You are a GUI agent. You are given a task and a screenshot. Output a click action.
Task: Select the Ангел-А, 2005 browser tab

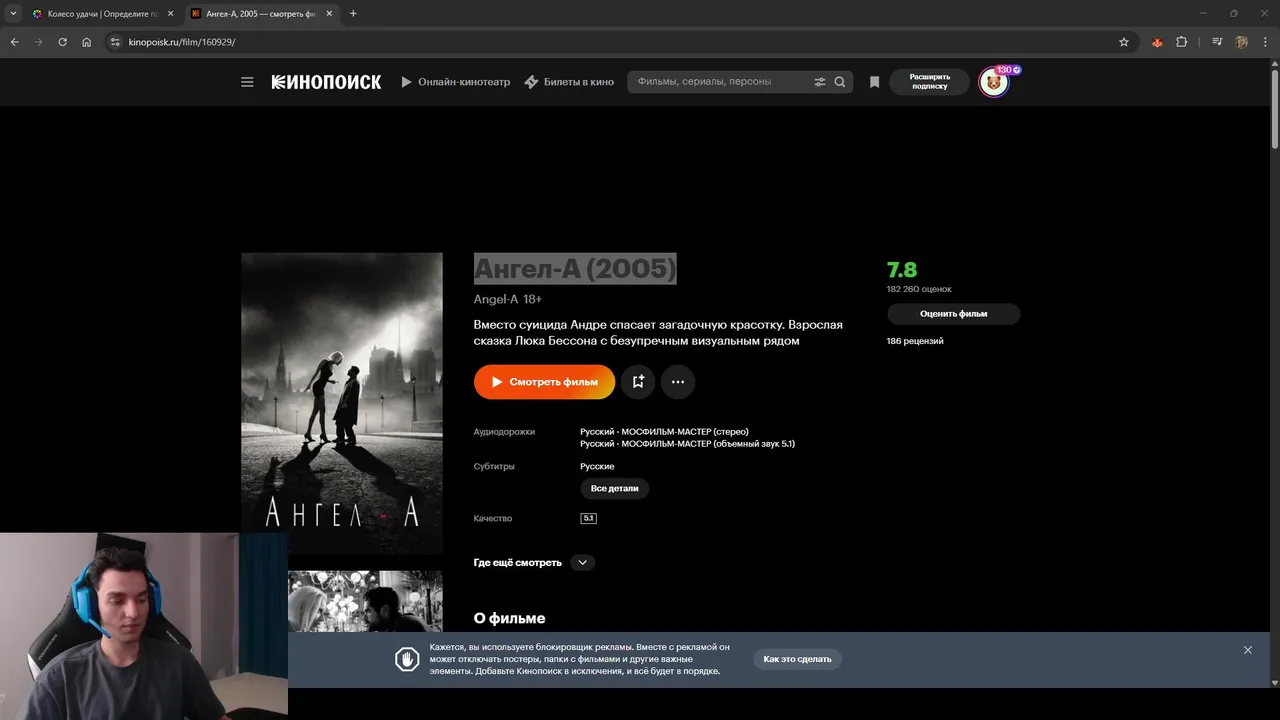click(260, 14)
